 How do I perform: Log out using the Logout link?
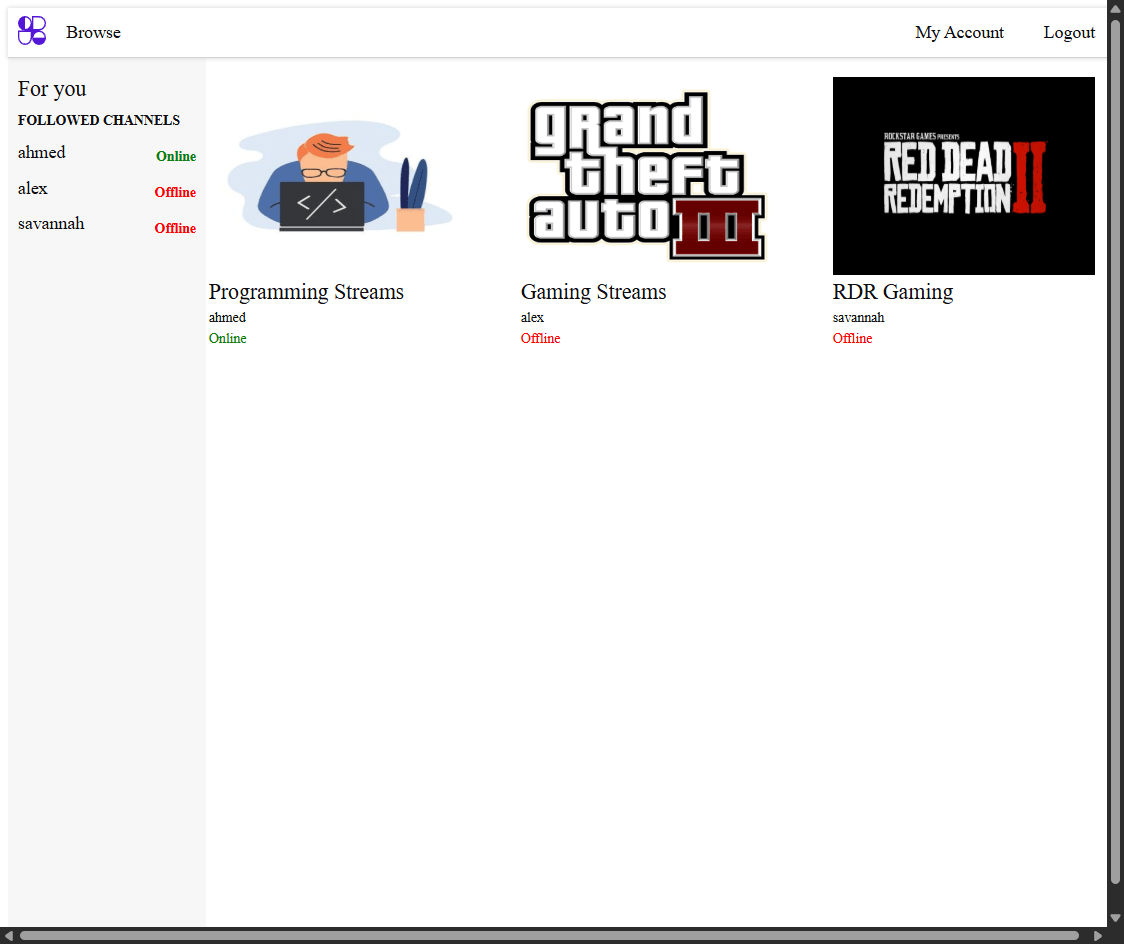[1069, 32]
